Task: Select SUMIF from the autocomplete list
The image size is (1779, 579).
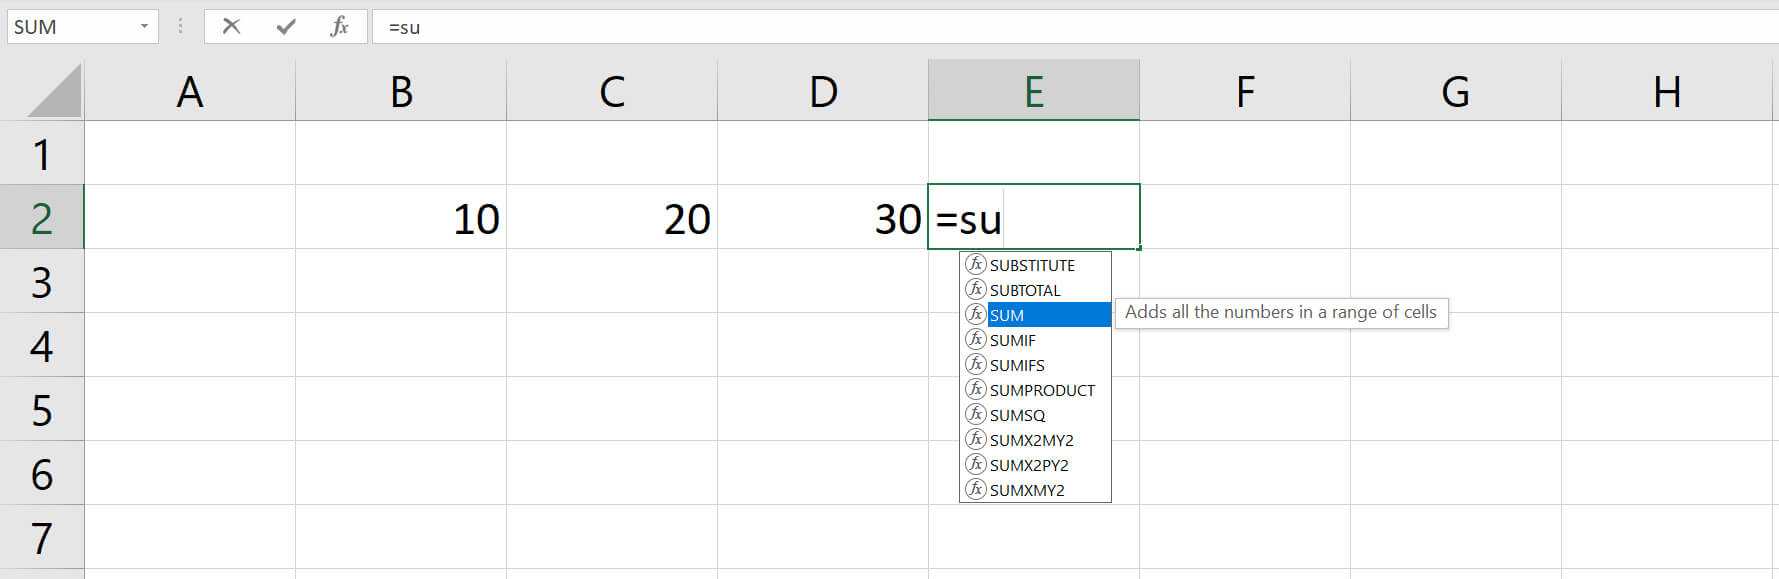Action: point(1035,340)
